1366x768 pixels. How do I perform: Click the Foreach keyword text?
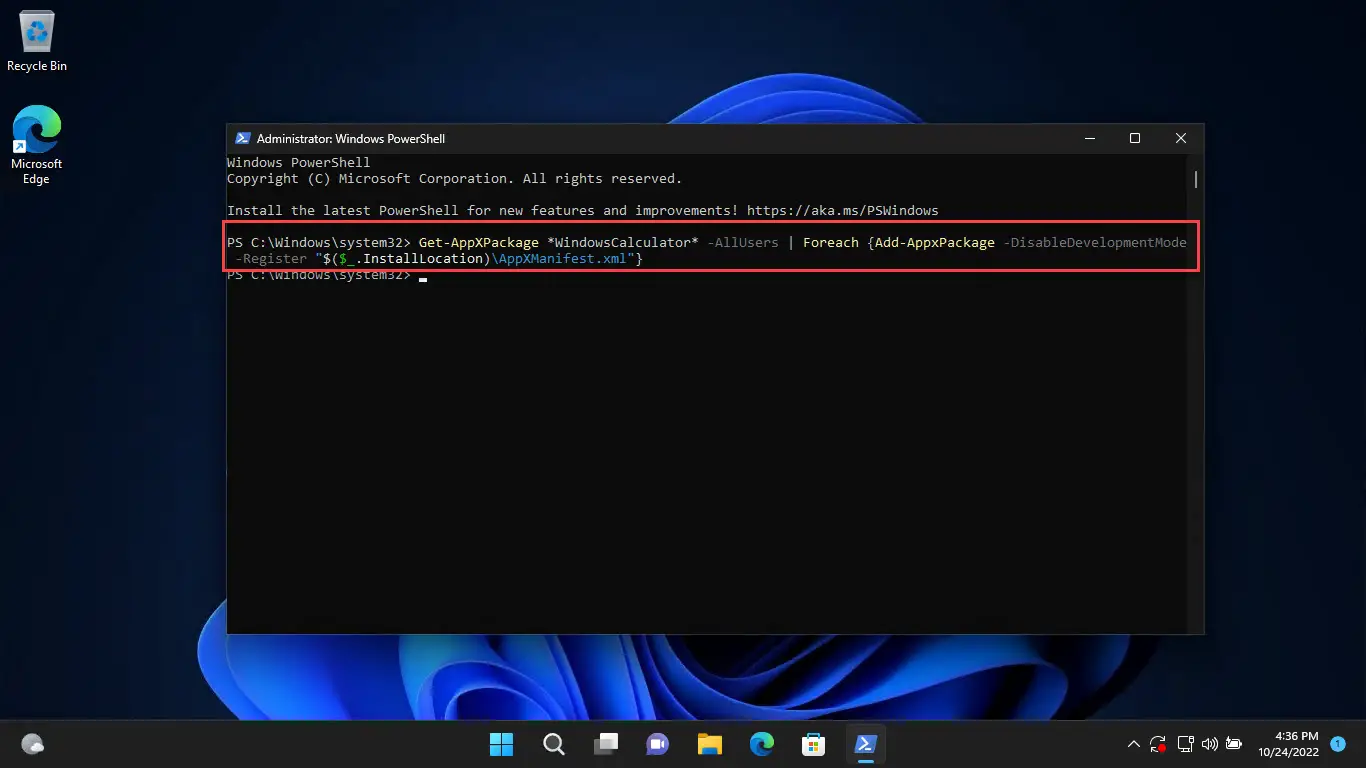831,242
